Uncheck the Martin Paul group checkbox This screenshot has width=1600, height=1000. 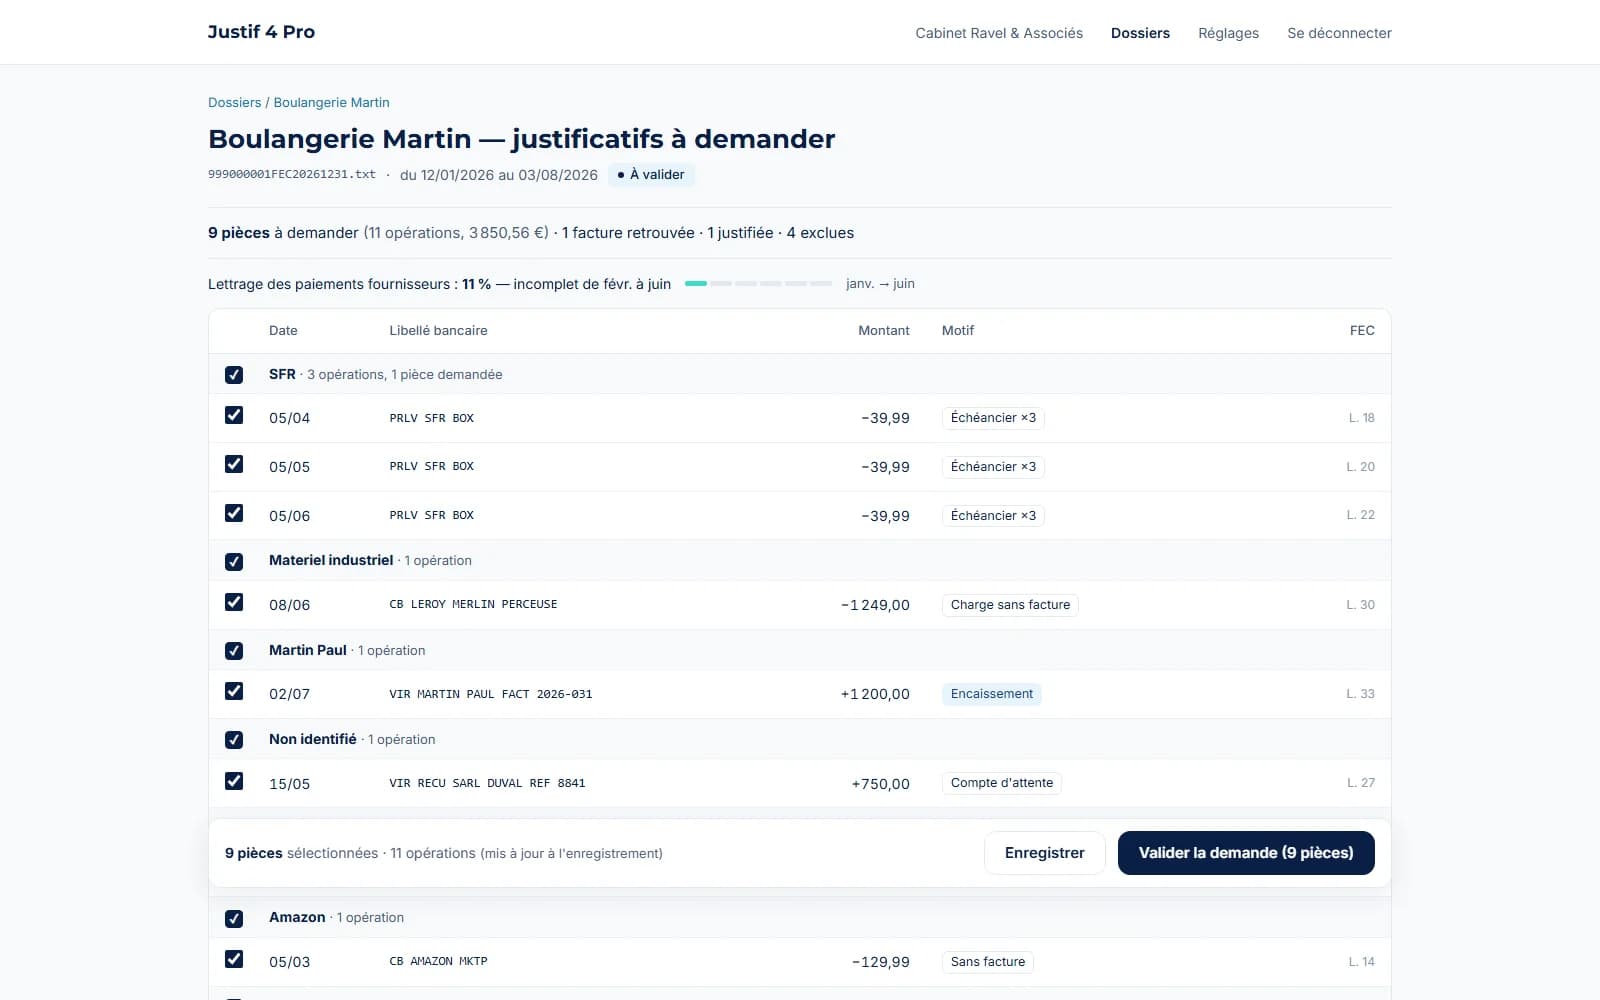click(234, 651)
